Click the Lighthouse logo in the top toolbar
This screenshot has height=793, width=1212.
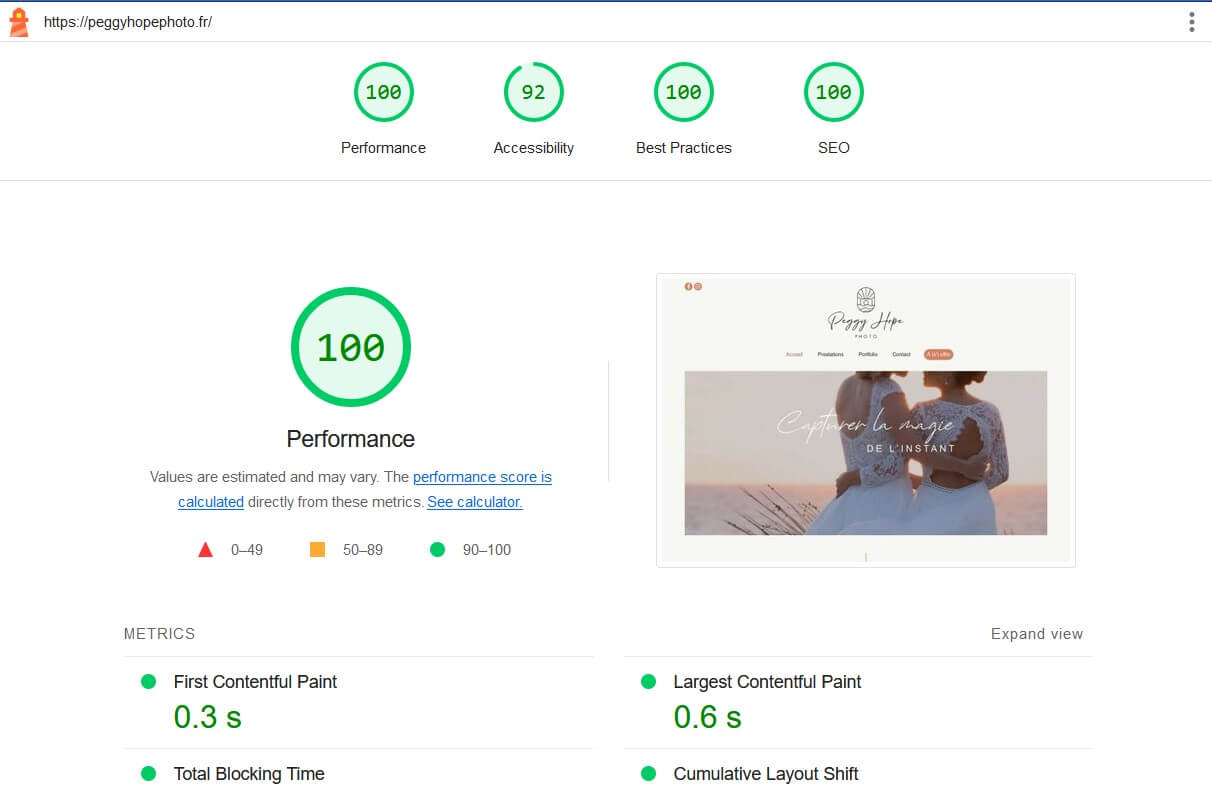click(x=18, y=21)
